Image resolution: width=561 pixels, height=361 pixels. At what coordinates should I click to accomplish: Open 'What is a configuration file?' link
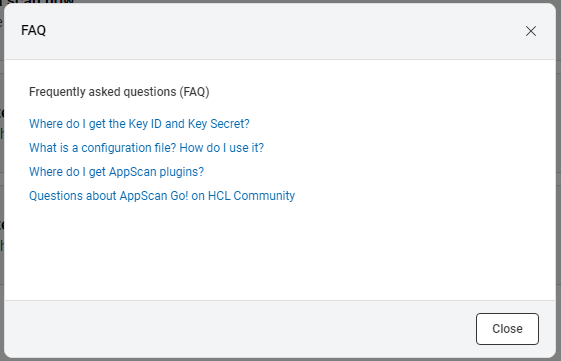click(146, 148)
